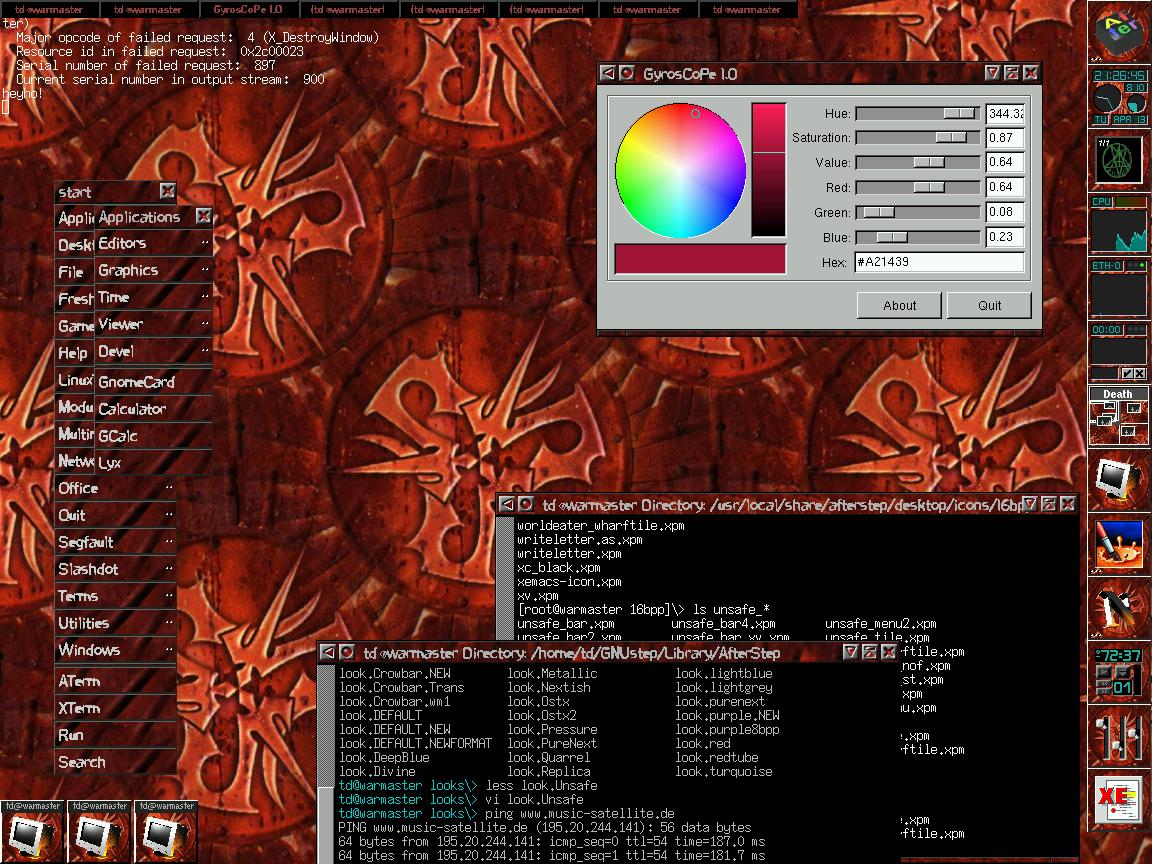Click the red ball icon in GyrosCoPe titlebar
The image size is (1152, 864).
627,73
